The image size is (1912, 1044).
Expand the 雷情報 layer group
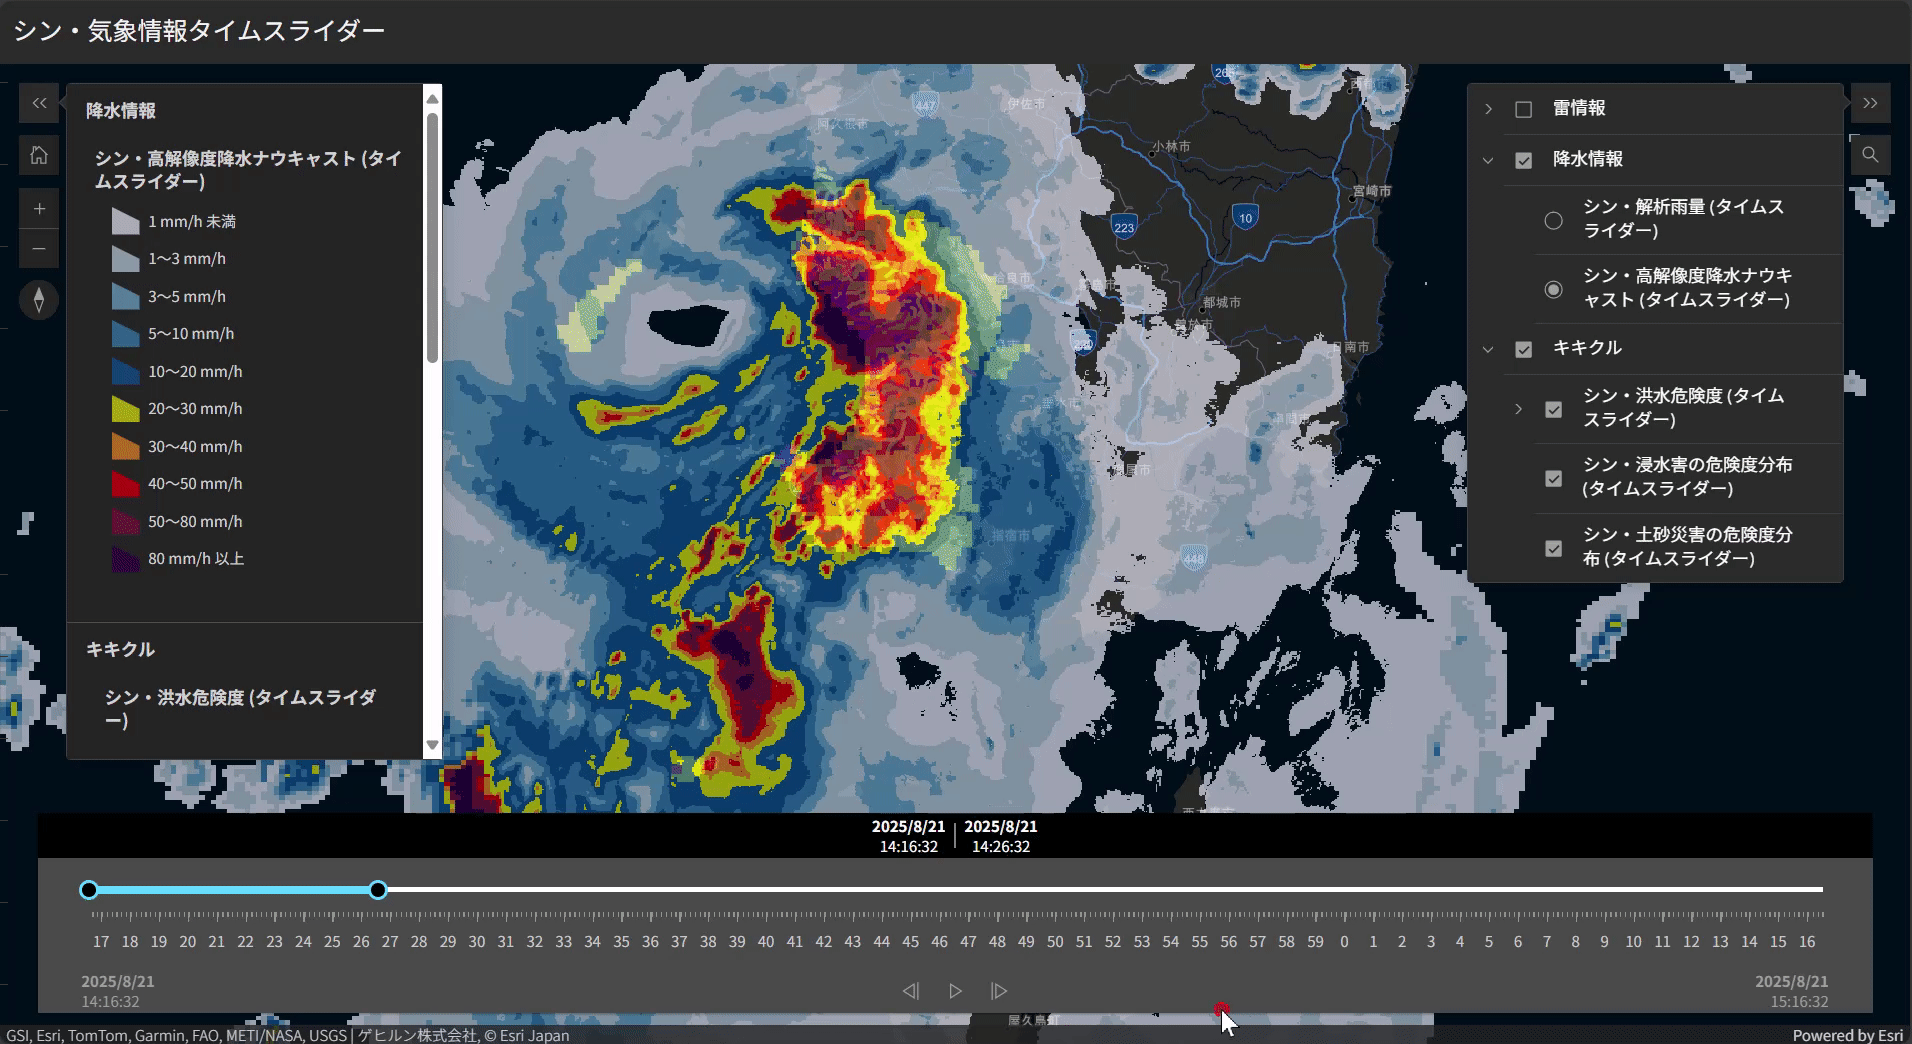[1488, 109]
